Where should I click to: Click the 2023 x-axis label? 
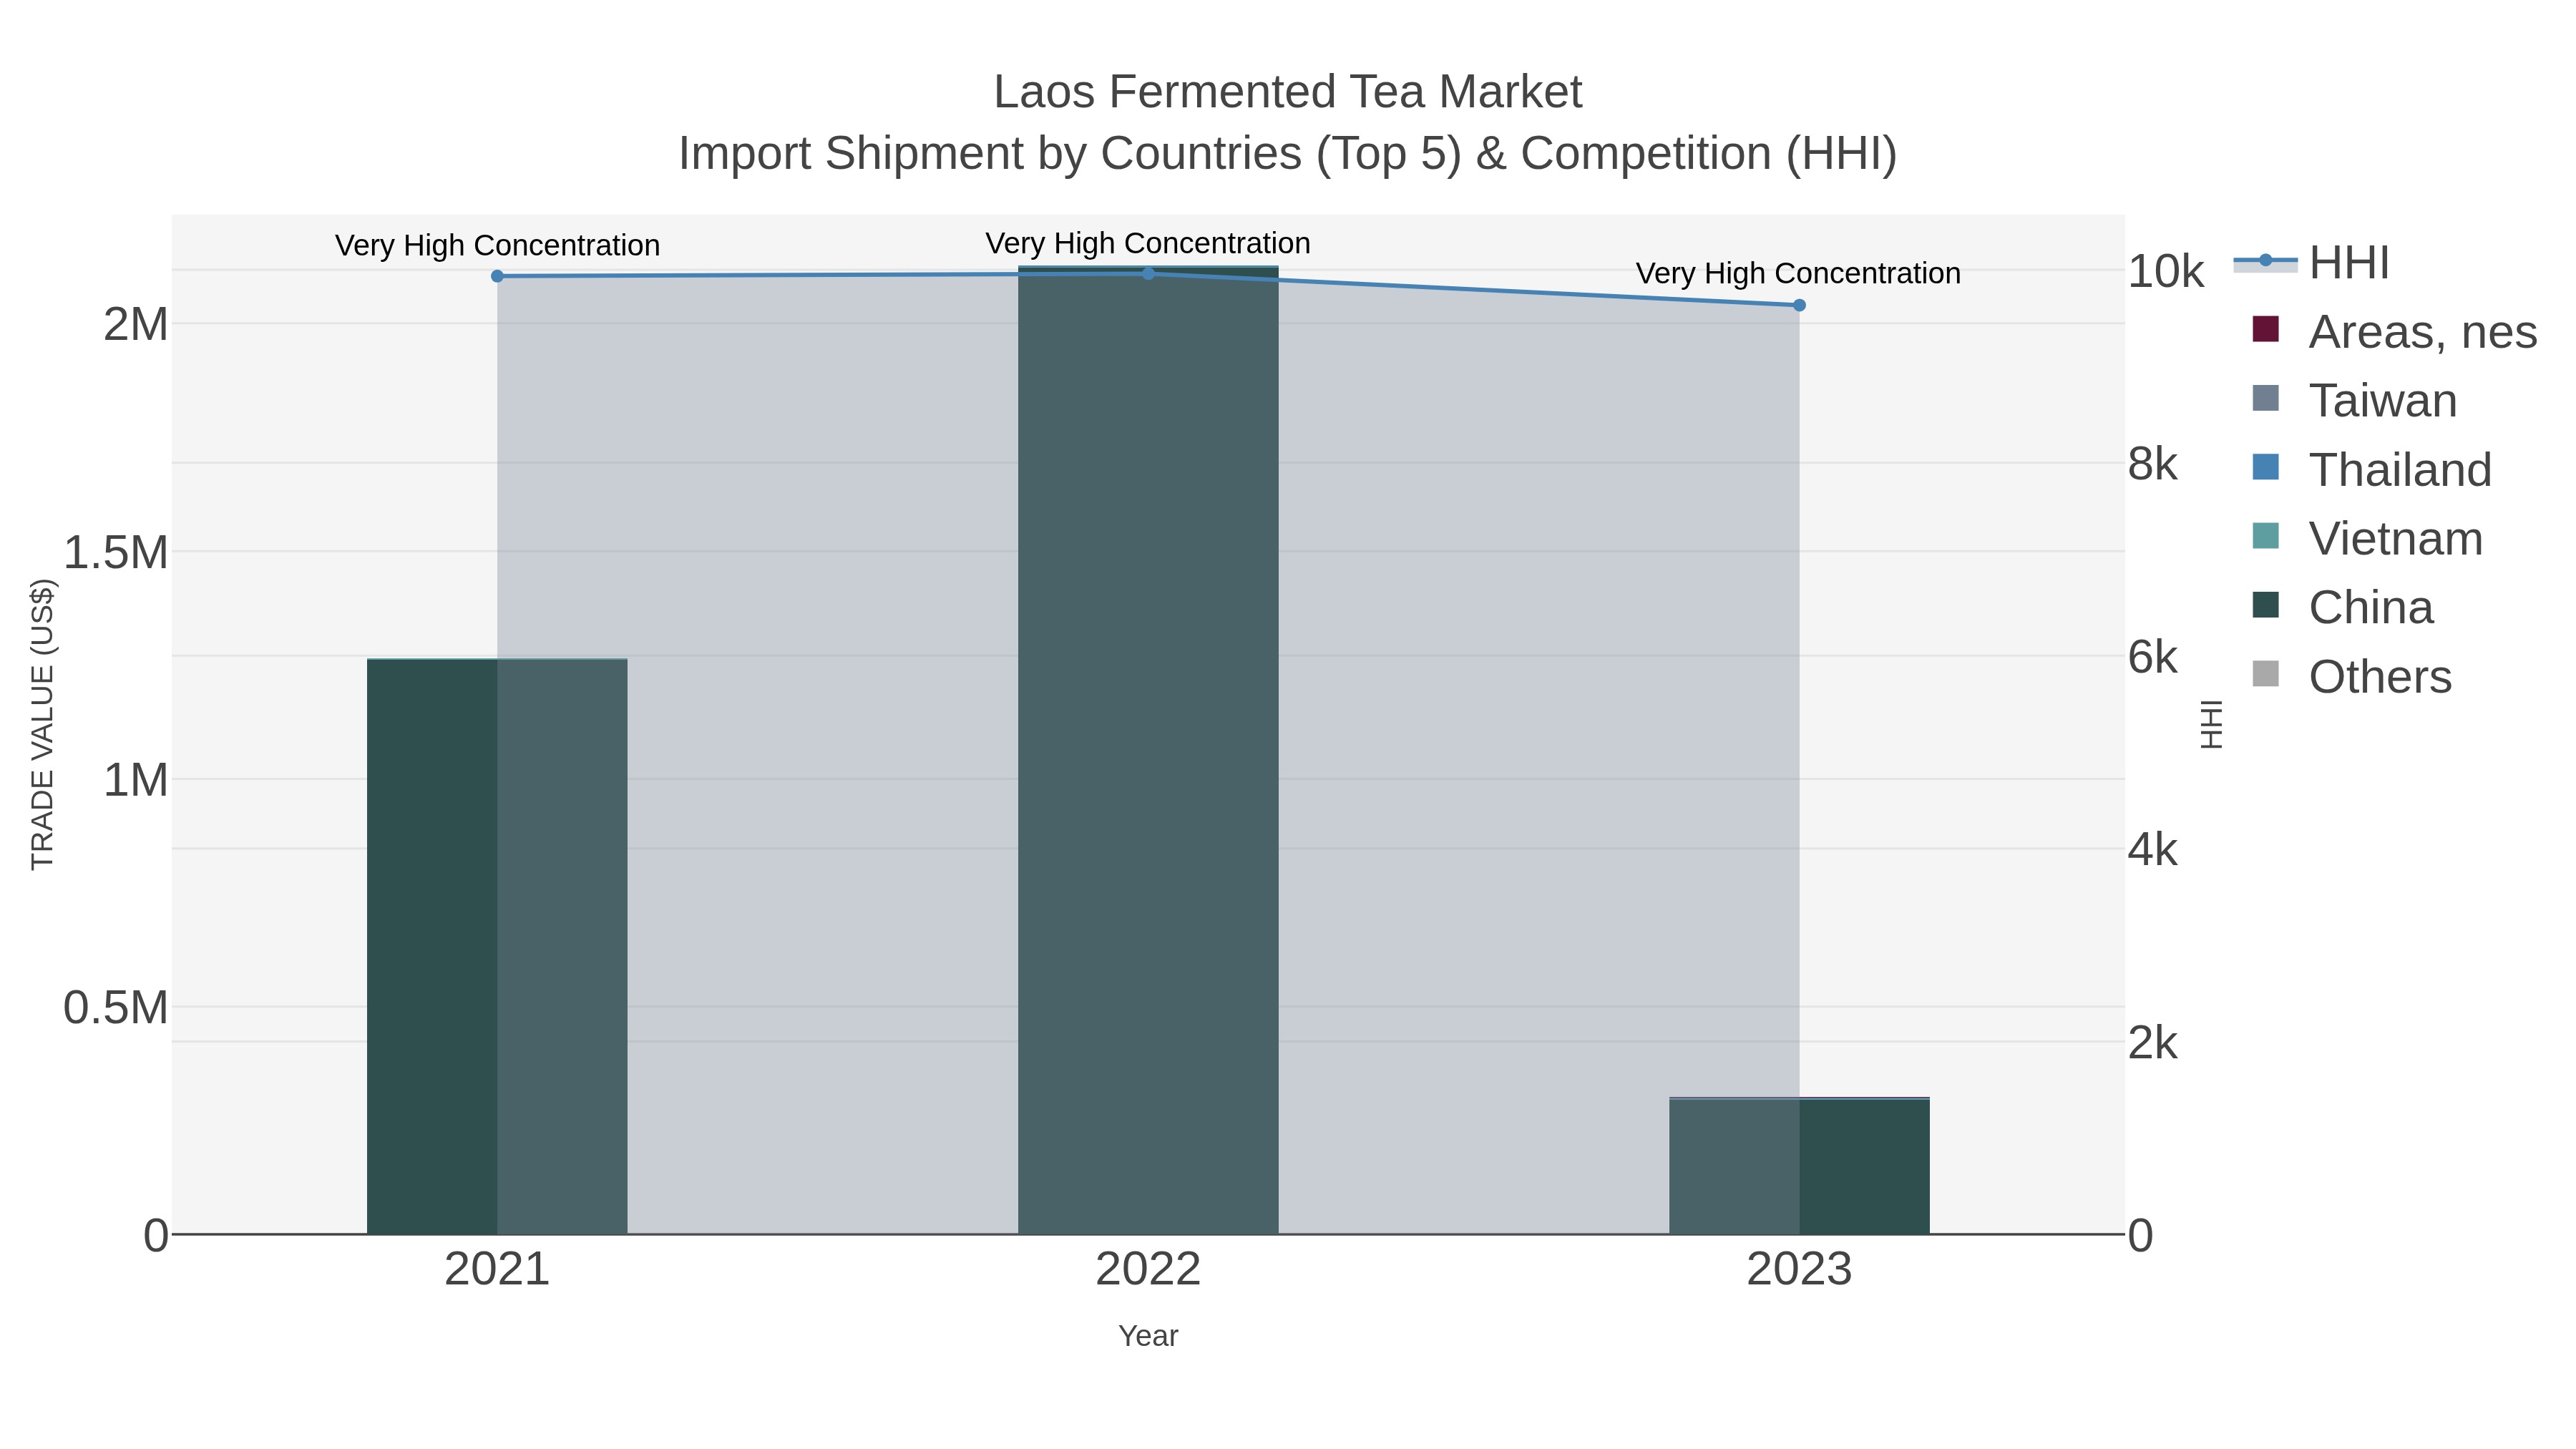[1799, 1269]
